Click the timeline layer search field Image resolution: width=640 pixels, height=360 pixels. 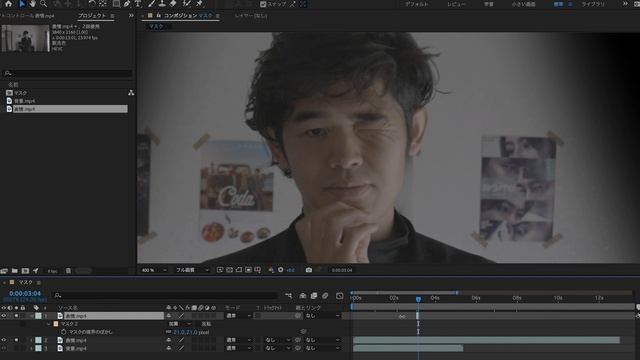tap(165, 295)
